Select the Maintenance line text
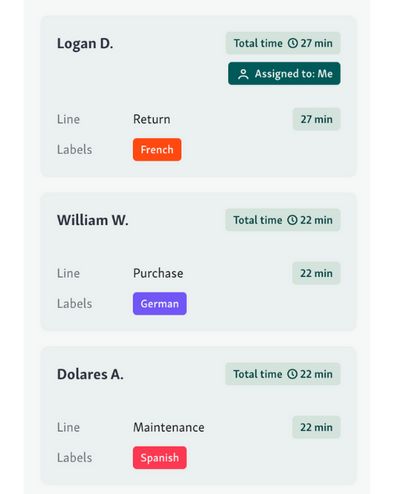 pyautogui.click(x=169, y=427)
